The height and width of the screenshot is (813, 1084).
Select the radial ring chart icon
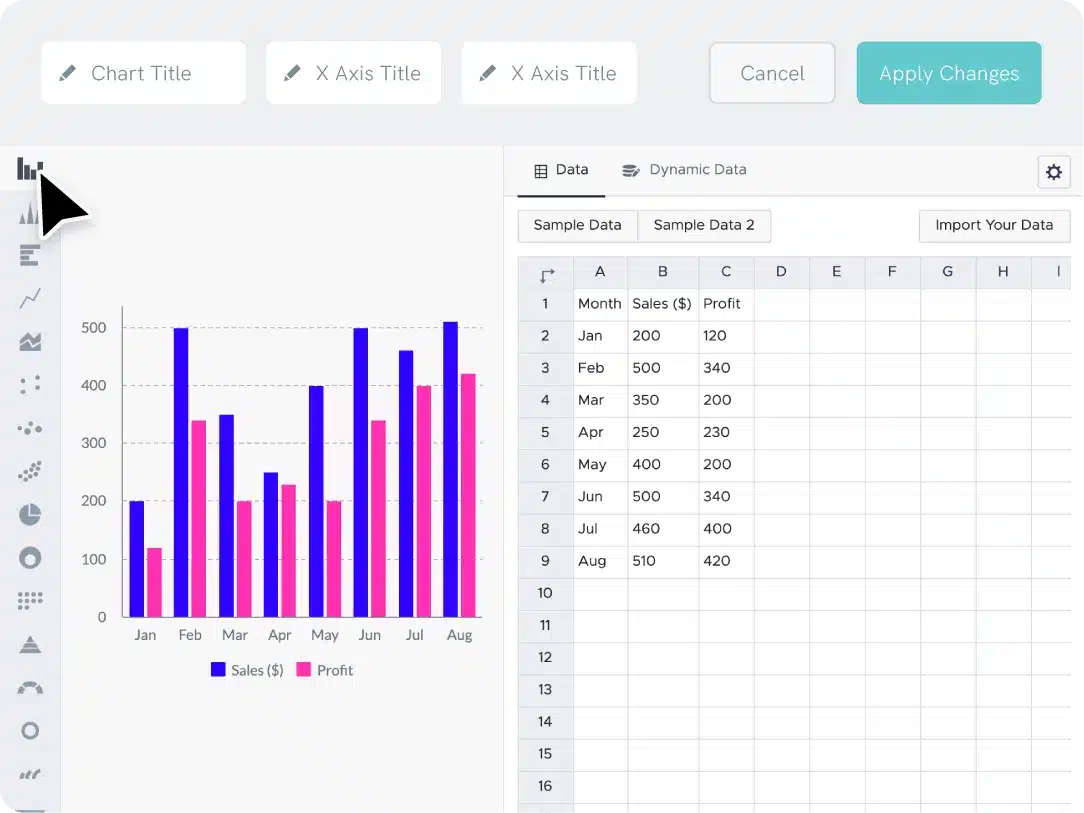point(30,731)
